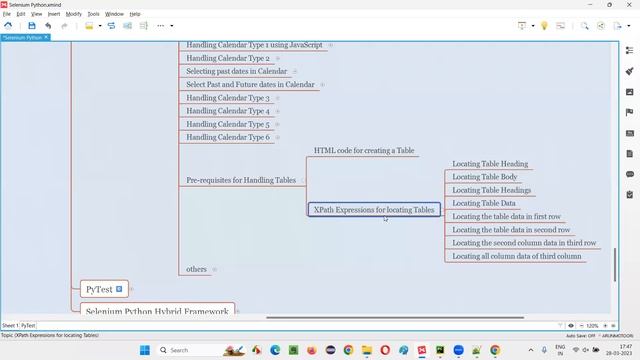This screenshot has width=640, height=360.
Task: Select HTML code for creating a Table topic
Action: [x=364, y=151]
